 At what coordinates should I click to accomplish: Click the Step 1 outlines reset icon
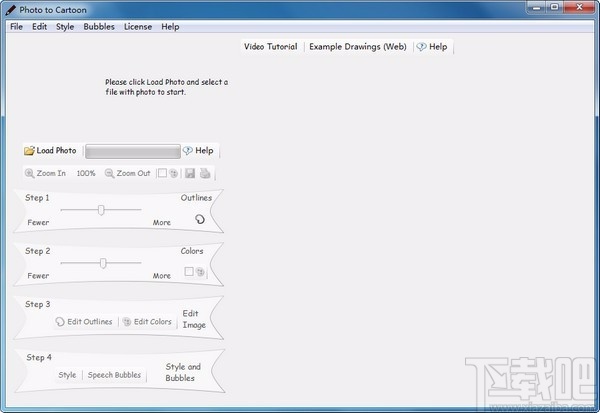tap(200, 219)
